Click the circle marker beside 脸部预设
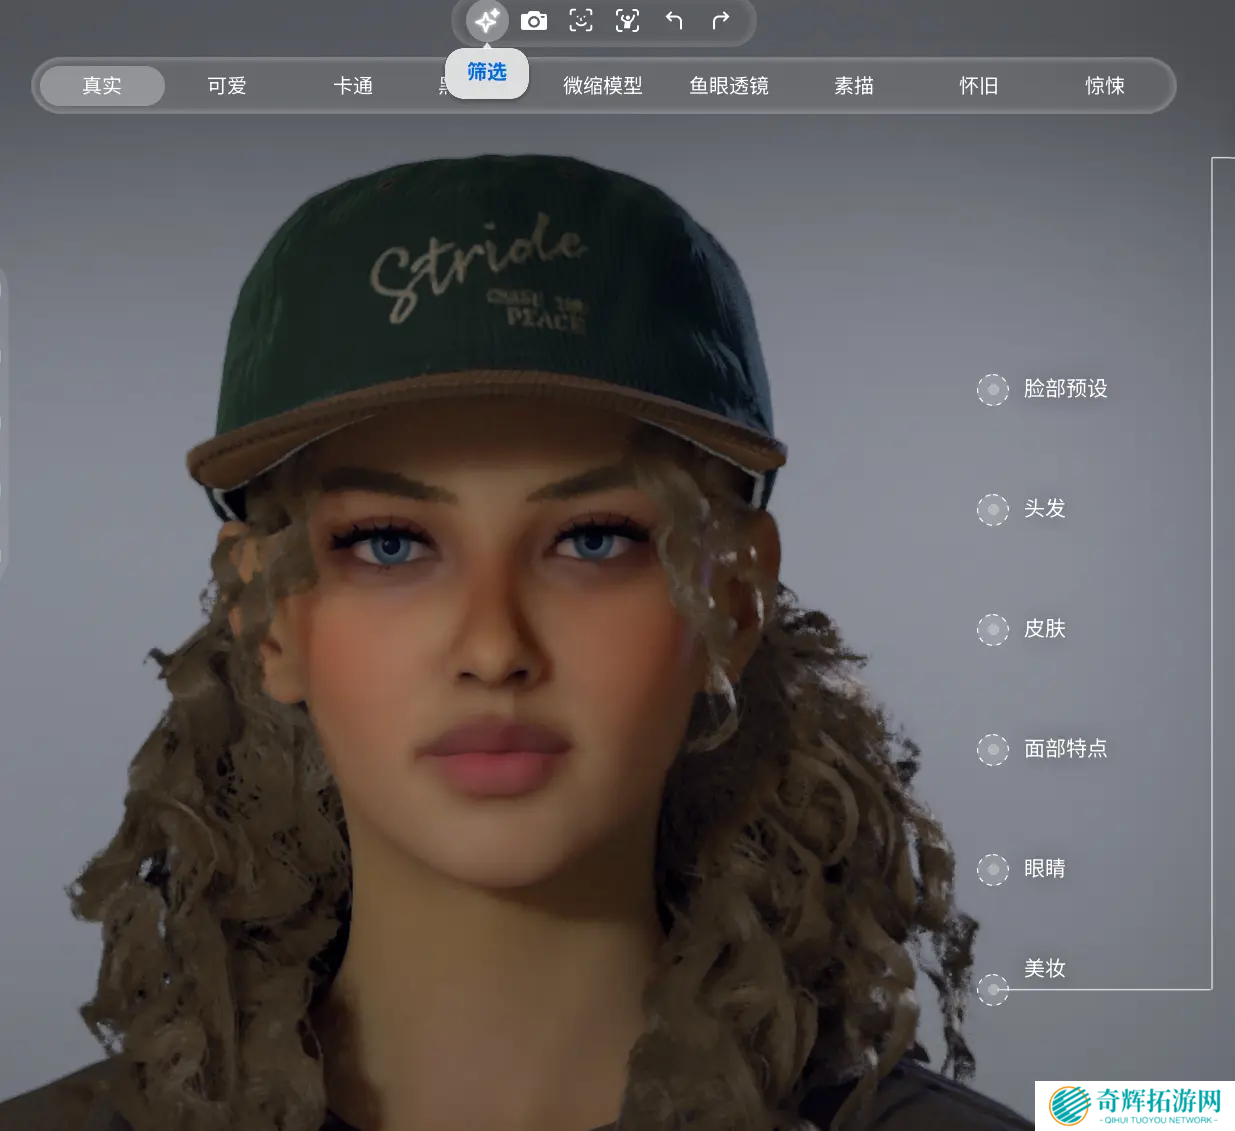 993,389
